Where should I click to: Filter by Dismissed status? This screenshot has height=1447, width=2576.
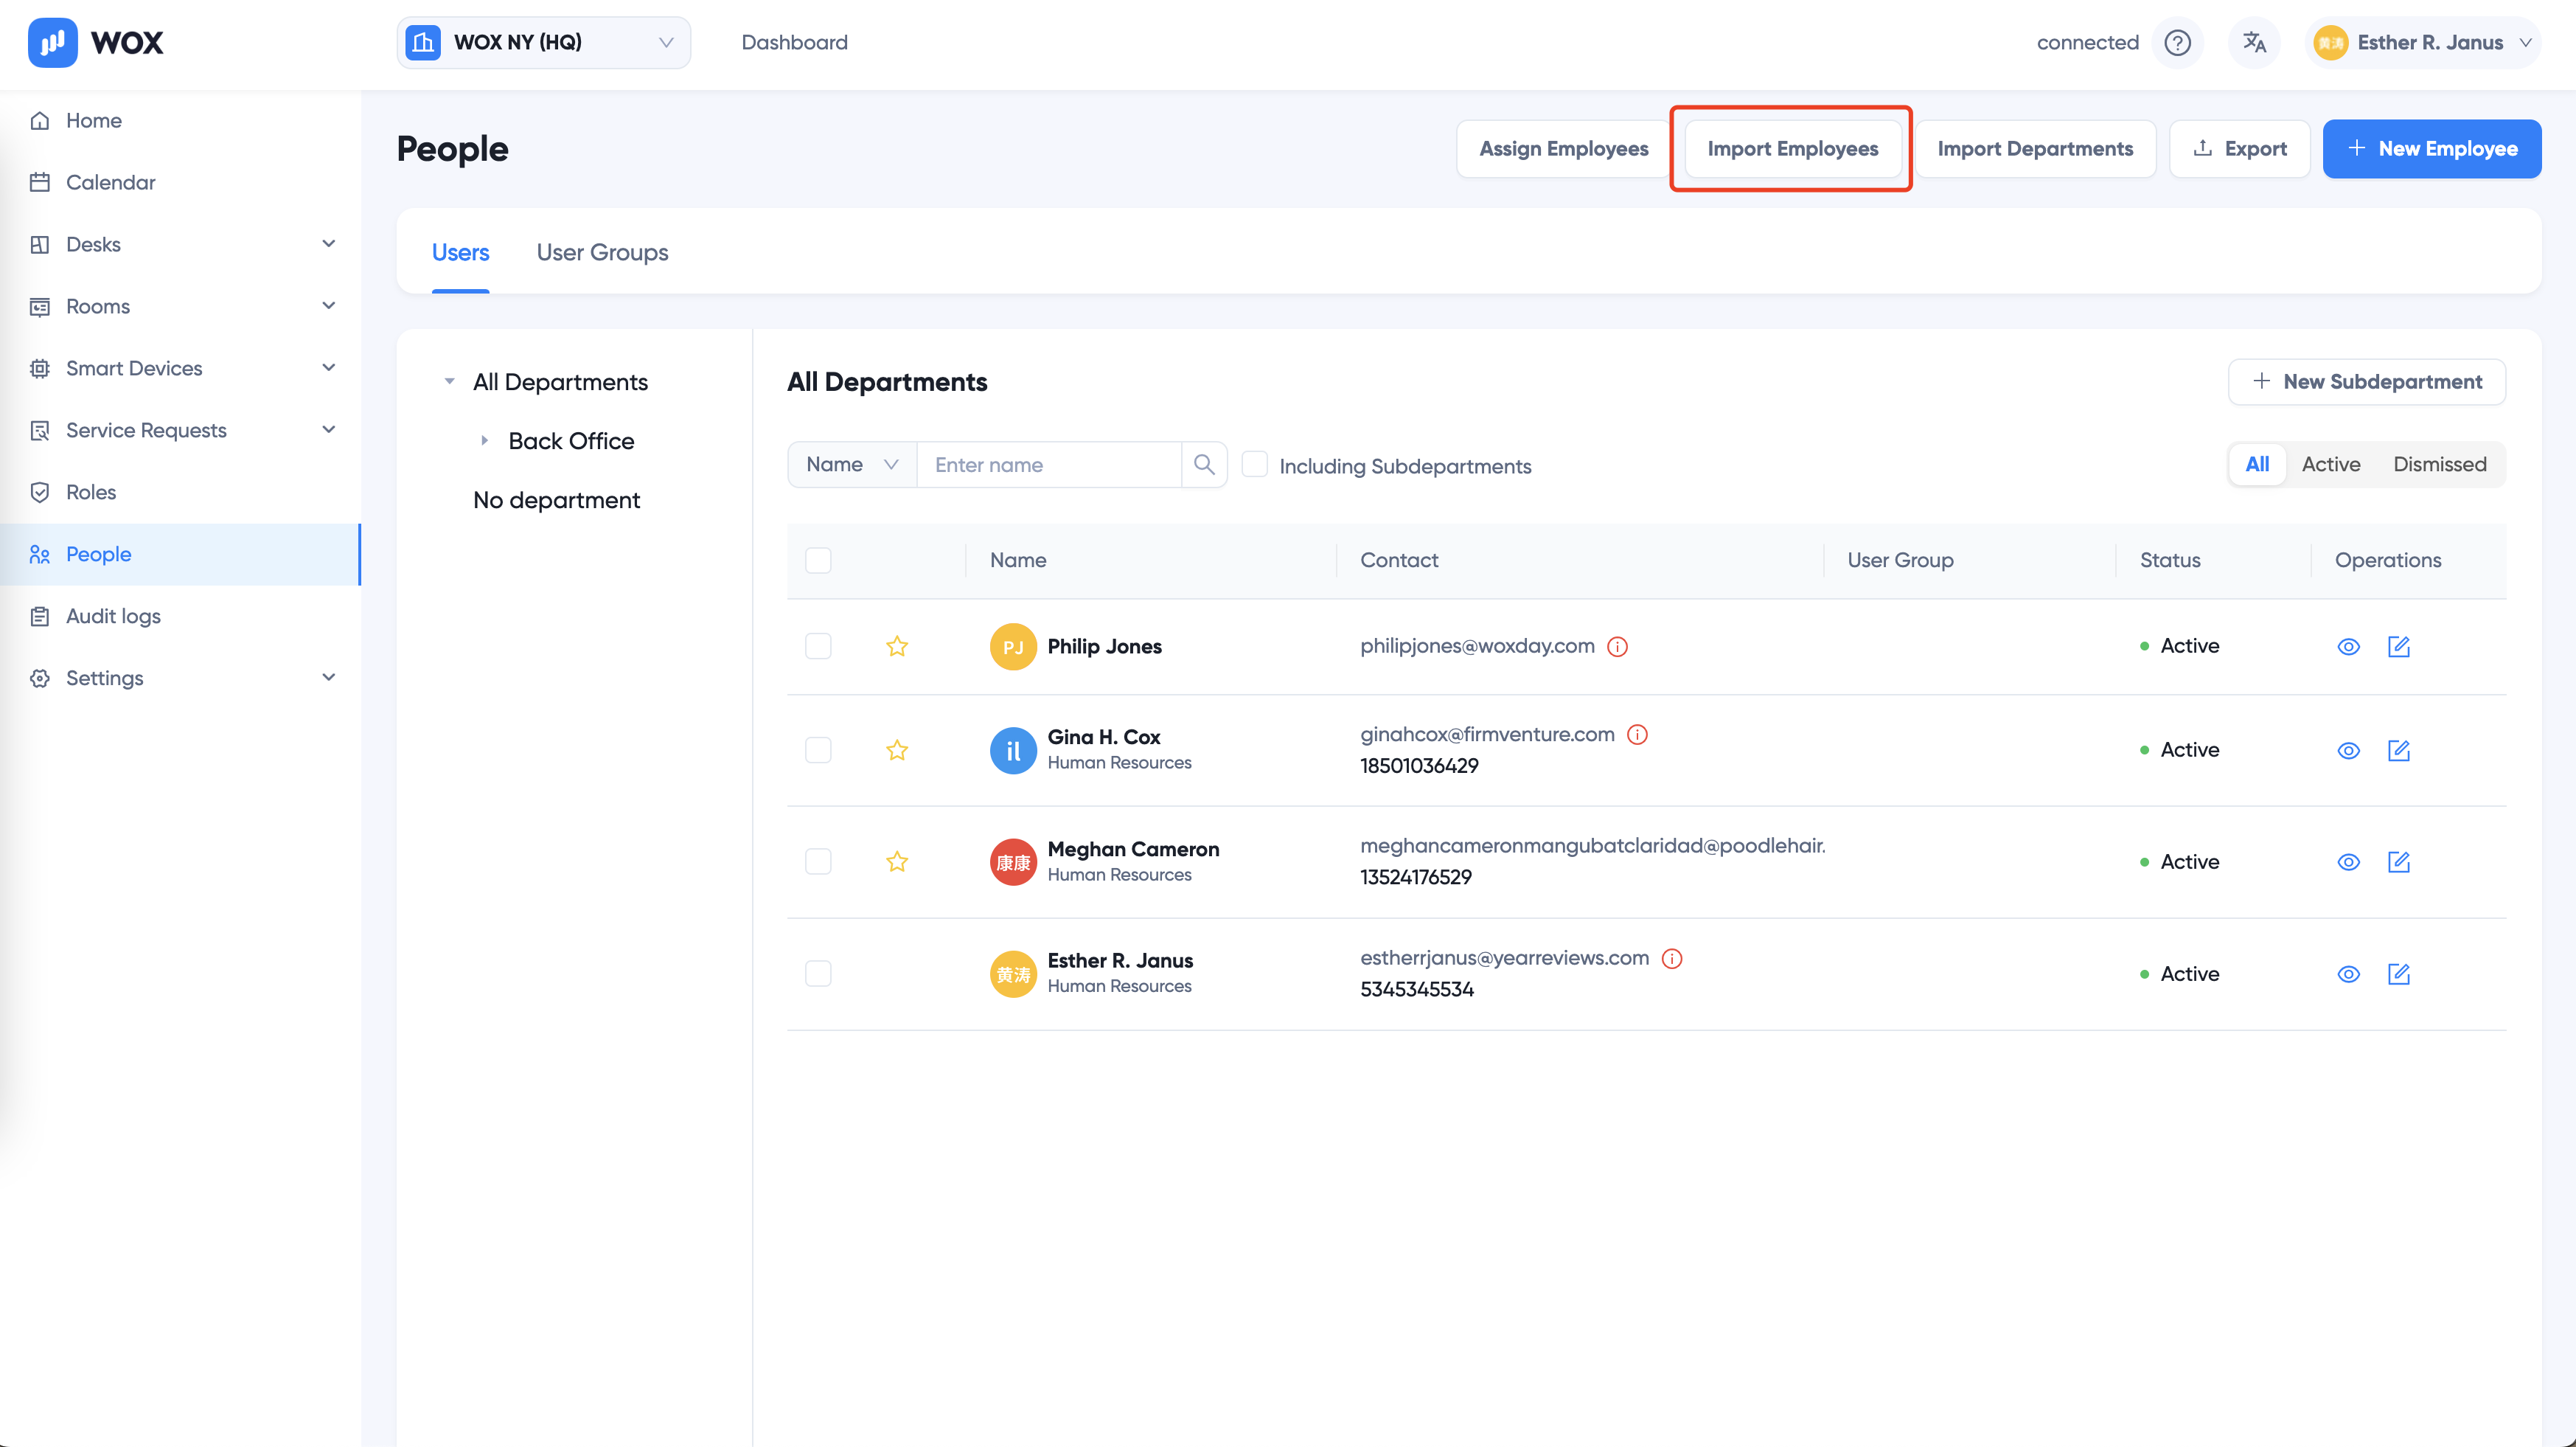[2439, 464]
